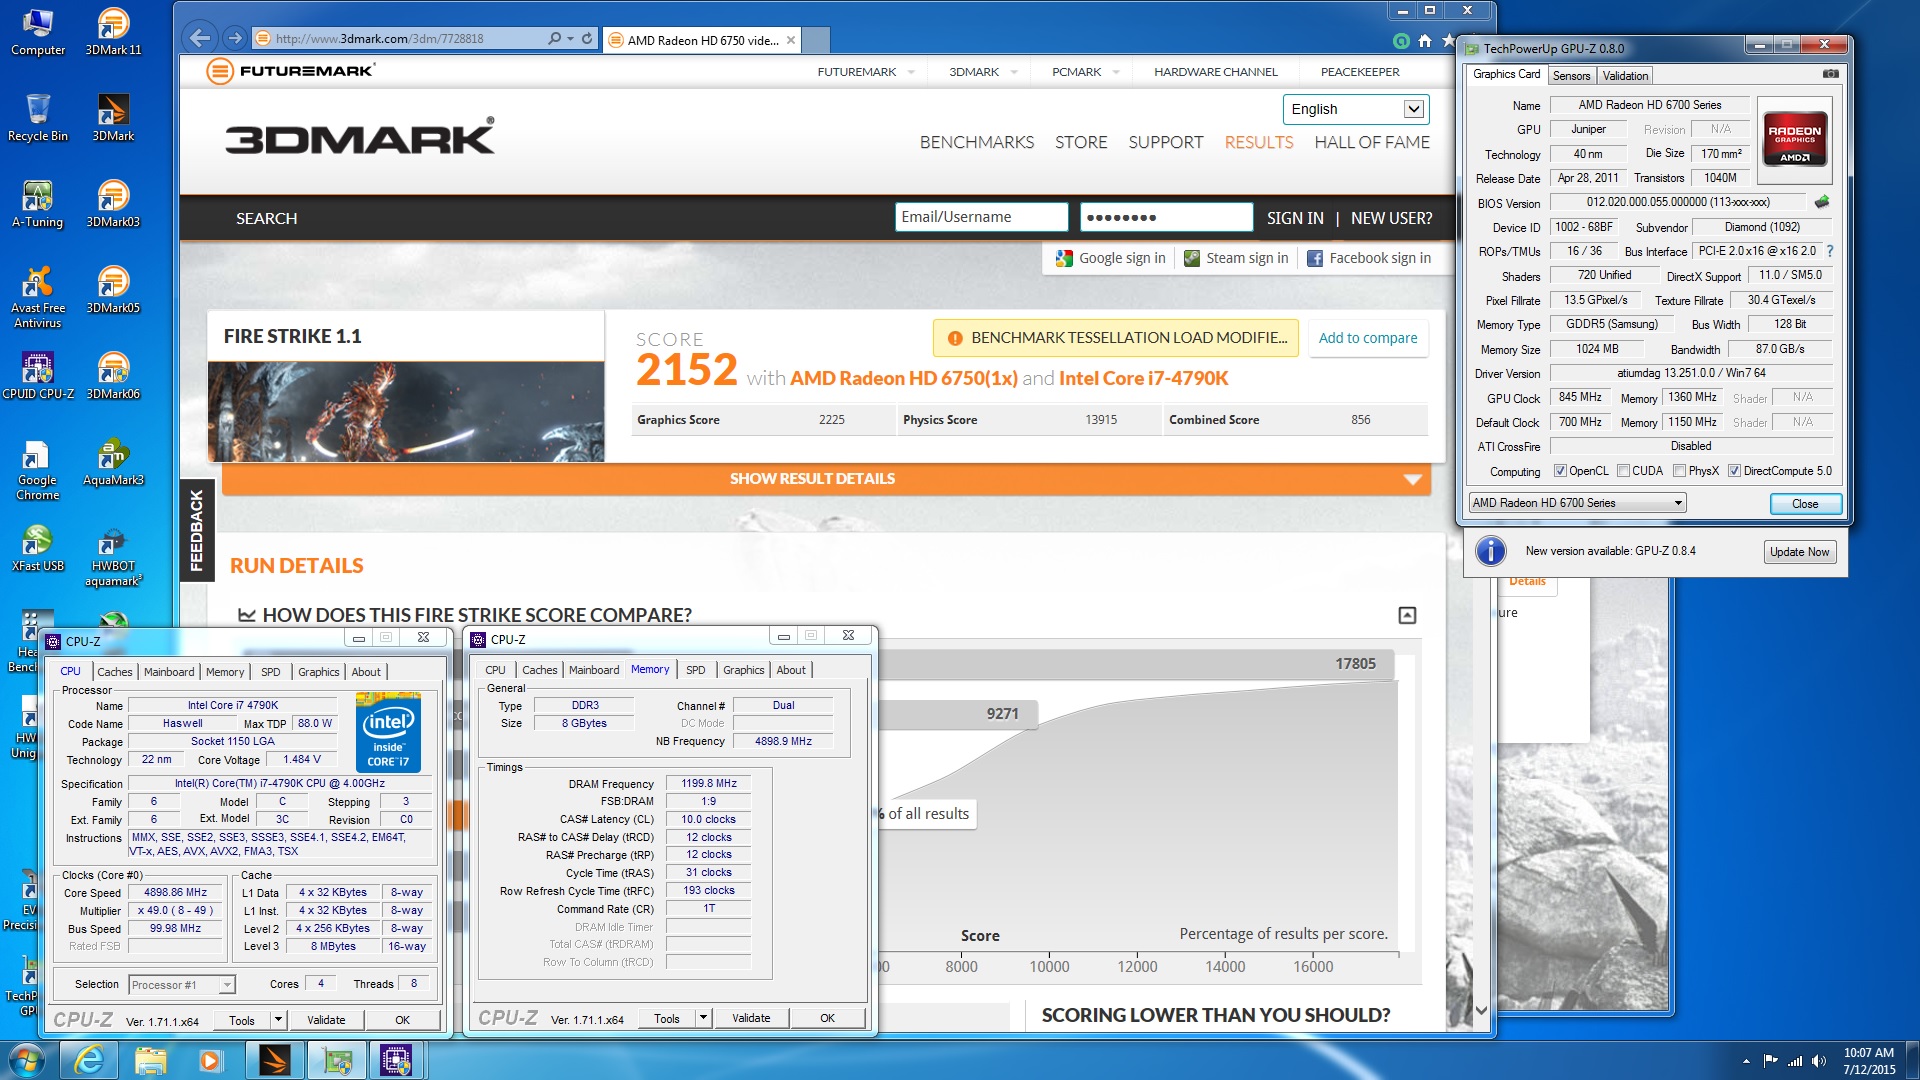1920x1080 pixels.
Task: Open Avast Free Antivirus desktop icon
Action: pos(38,297)
